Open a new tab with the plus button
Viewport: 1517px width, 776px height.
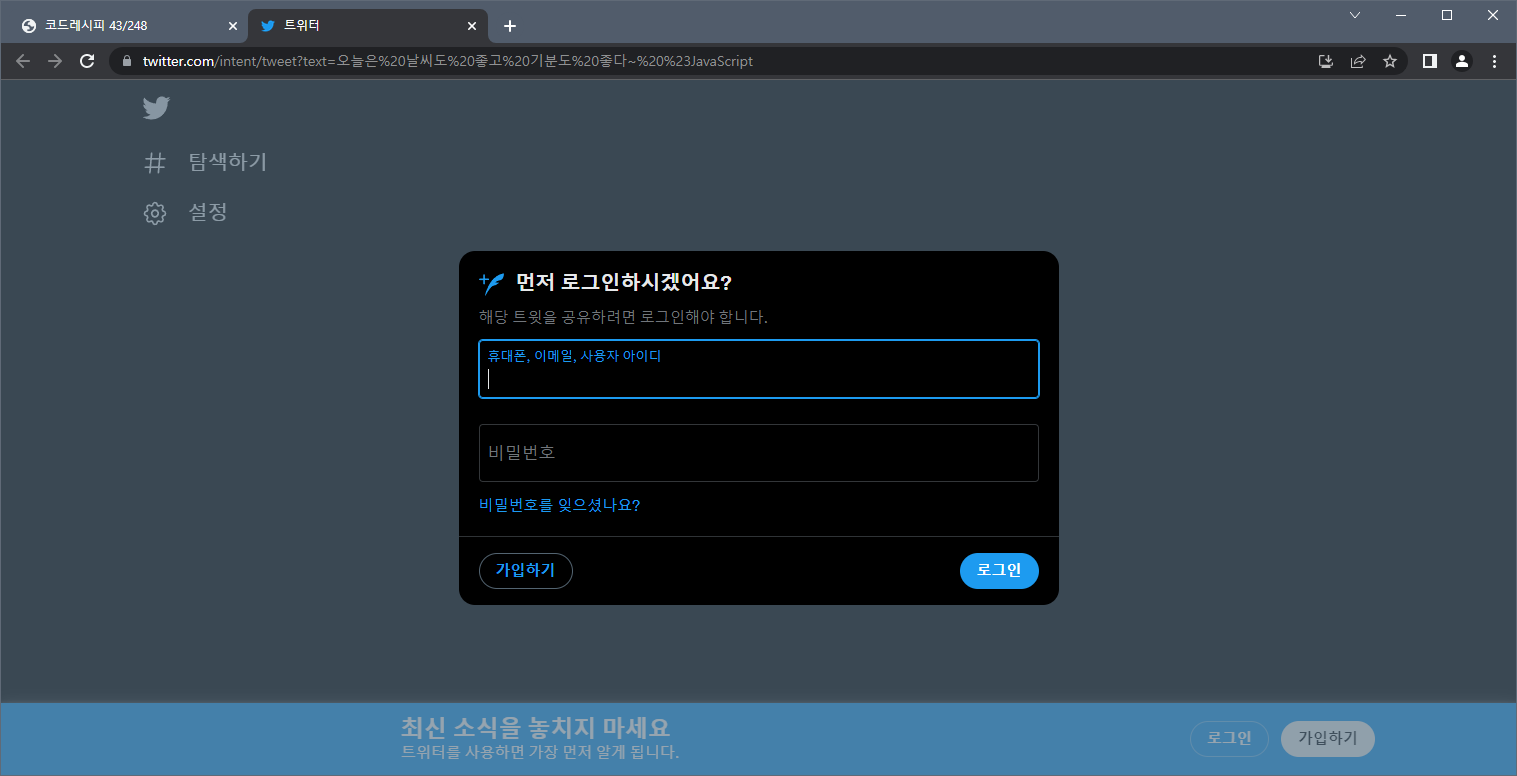point(510,26)
